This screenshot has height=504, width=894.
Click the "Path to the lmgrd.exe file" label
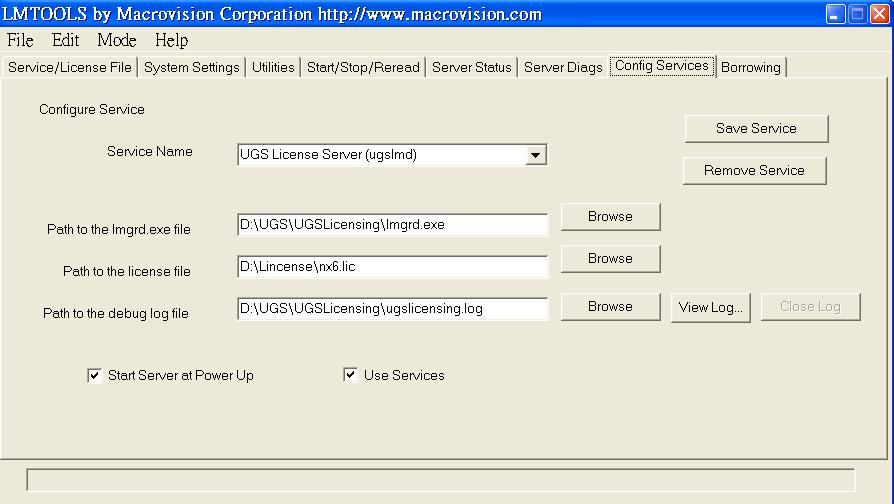(119, 229)
